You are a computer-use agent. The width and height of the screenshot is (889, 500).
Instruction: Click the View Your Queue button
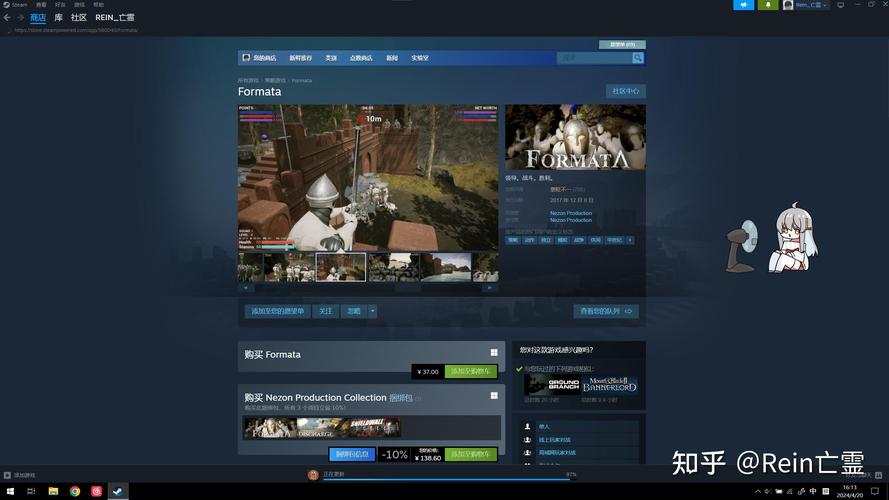(606, 311)
